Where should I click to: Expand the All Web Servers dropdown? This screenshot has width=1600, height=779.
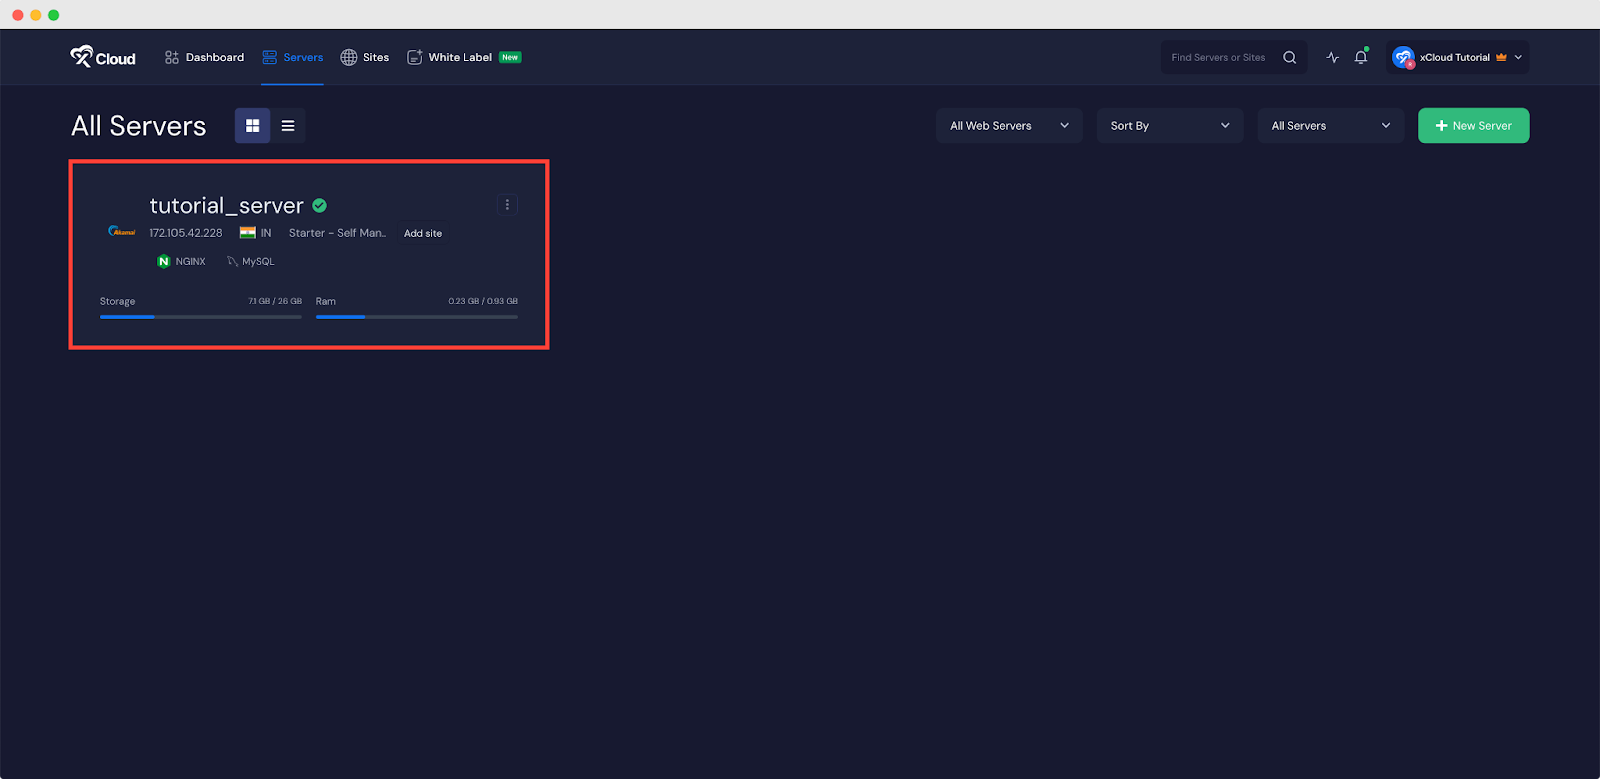click(x=1008, y=126)
